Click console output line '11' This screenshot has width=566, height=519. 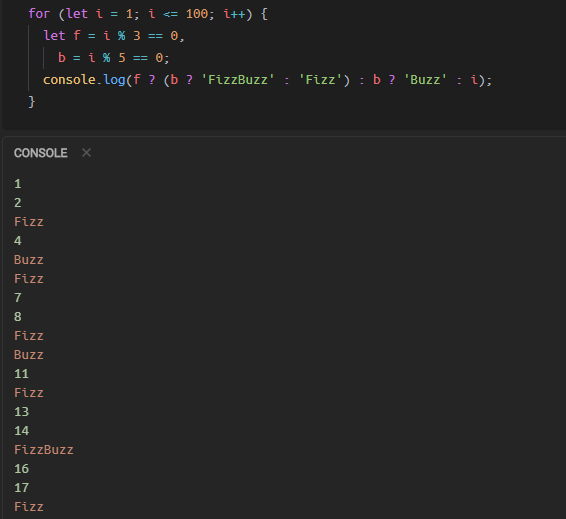(21, 374)
